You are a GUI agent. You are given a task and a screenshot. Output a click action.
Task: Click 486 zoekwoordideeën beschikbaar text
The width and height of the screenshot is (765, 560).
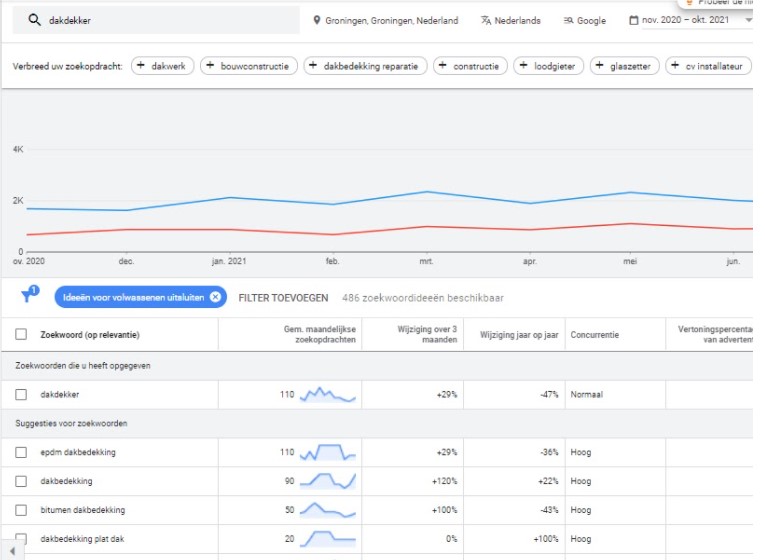click(x=423, y=298)
